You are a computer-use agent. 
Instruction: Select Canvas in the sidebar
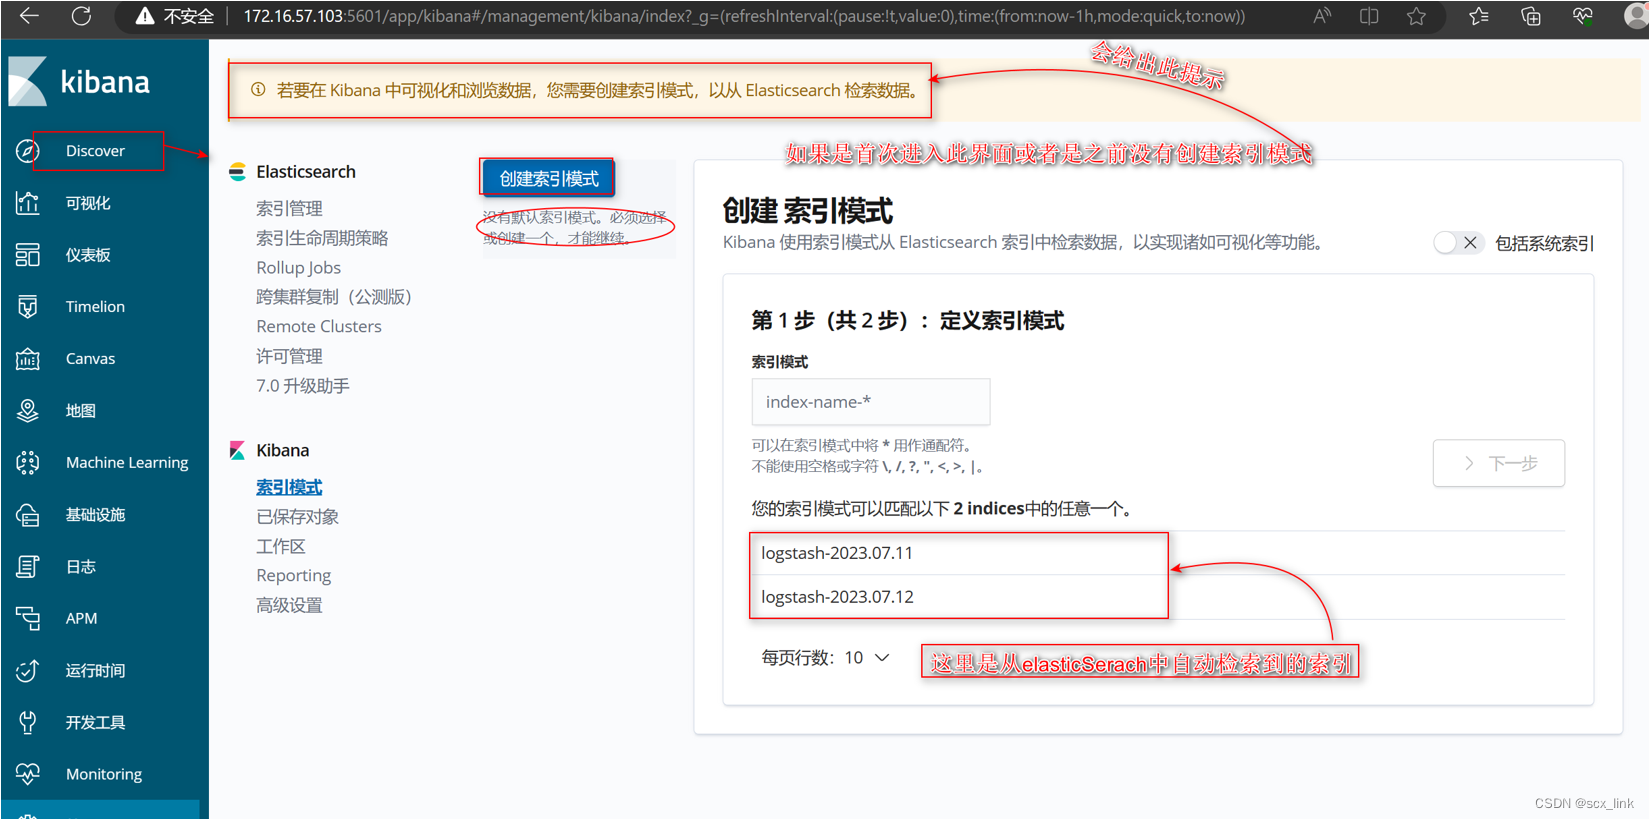coord(90,359)
